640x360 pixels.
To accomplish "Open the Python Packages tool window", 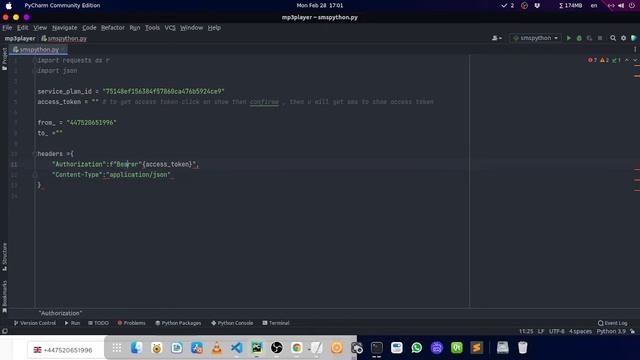I will click(x=178, y=323).
